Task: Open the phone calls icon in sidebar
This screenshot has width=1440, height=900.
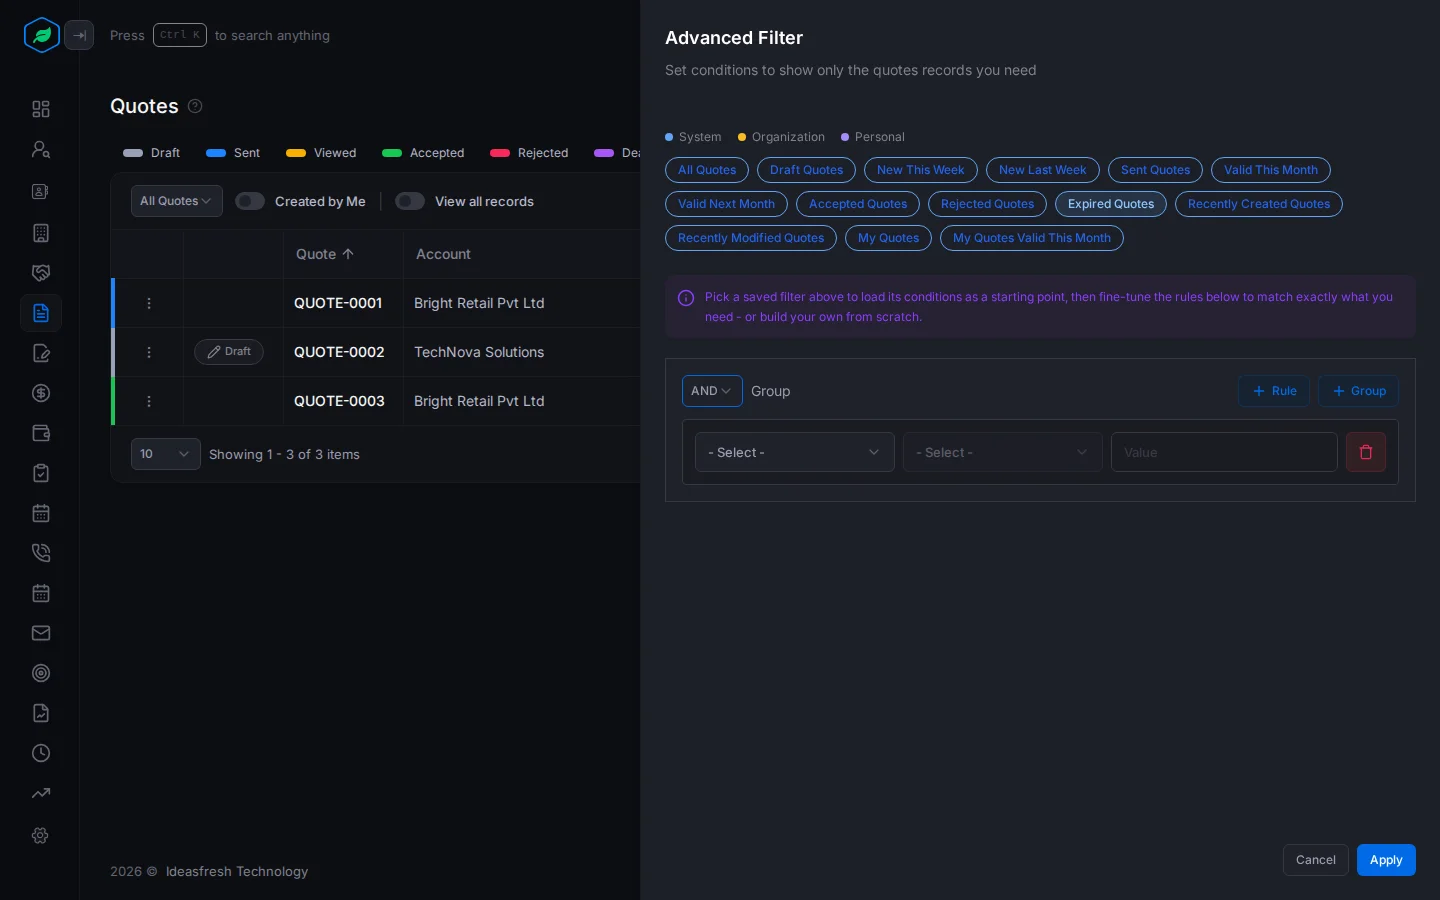Action: tap(41, 553)
